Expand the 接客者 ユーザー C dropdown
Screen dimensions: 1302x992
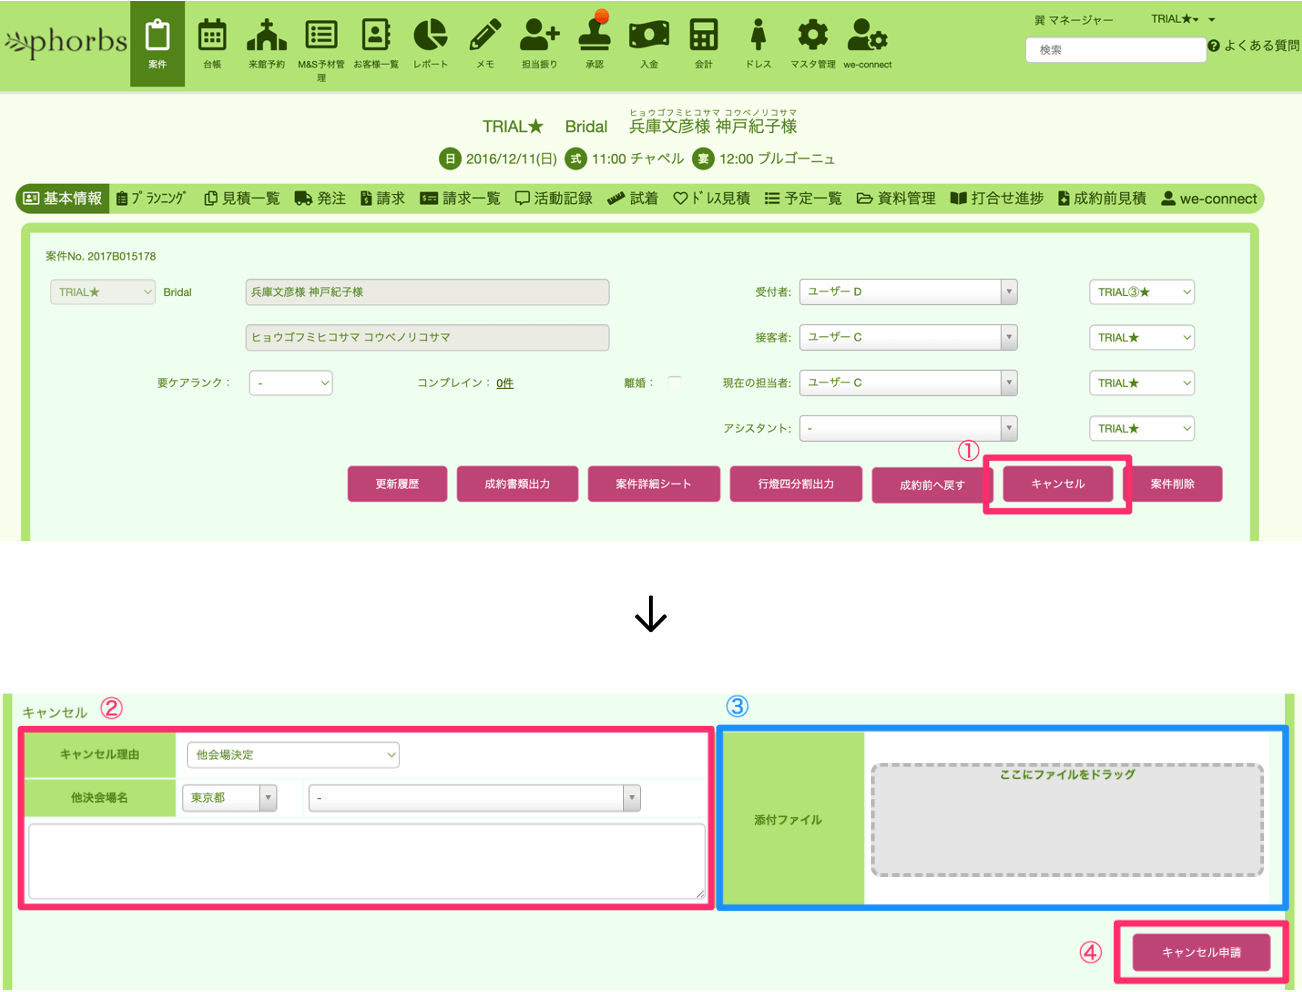click(908, 337)
